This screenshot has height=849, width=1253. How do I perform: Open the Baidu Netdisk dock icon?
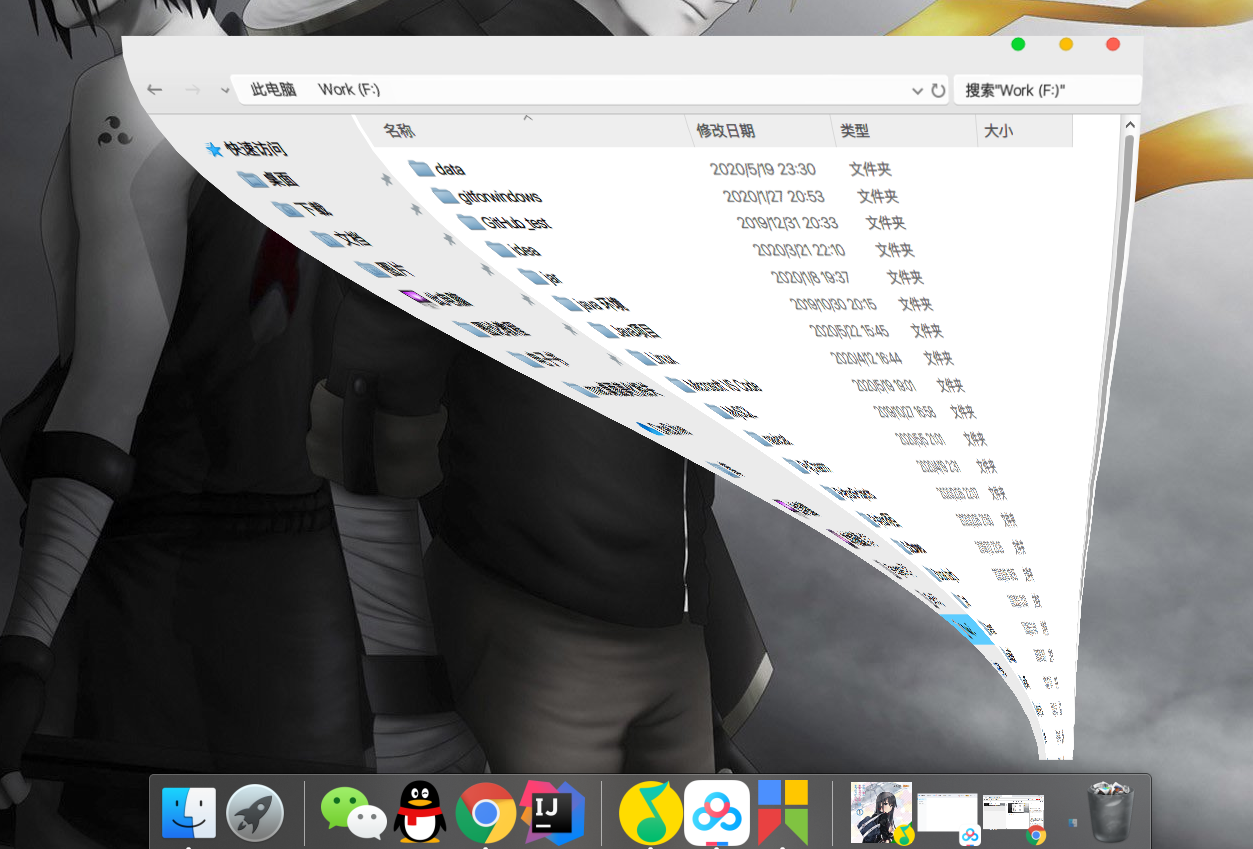point(717,812)
